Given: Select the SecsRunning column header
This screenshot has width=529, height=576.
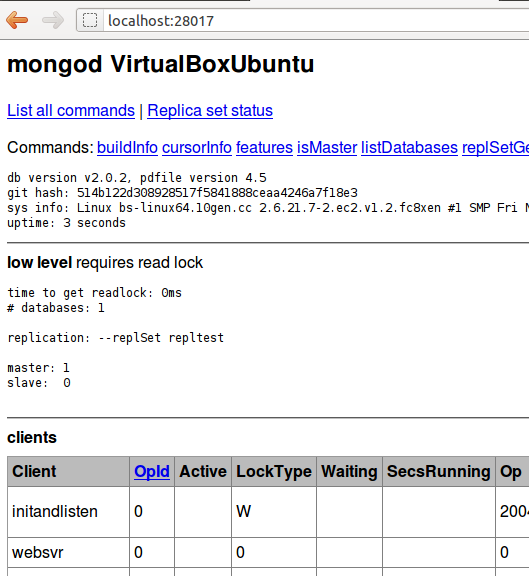Looking at the screenshot, I should click(x=439, y=472).
